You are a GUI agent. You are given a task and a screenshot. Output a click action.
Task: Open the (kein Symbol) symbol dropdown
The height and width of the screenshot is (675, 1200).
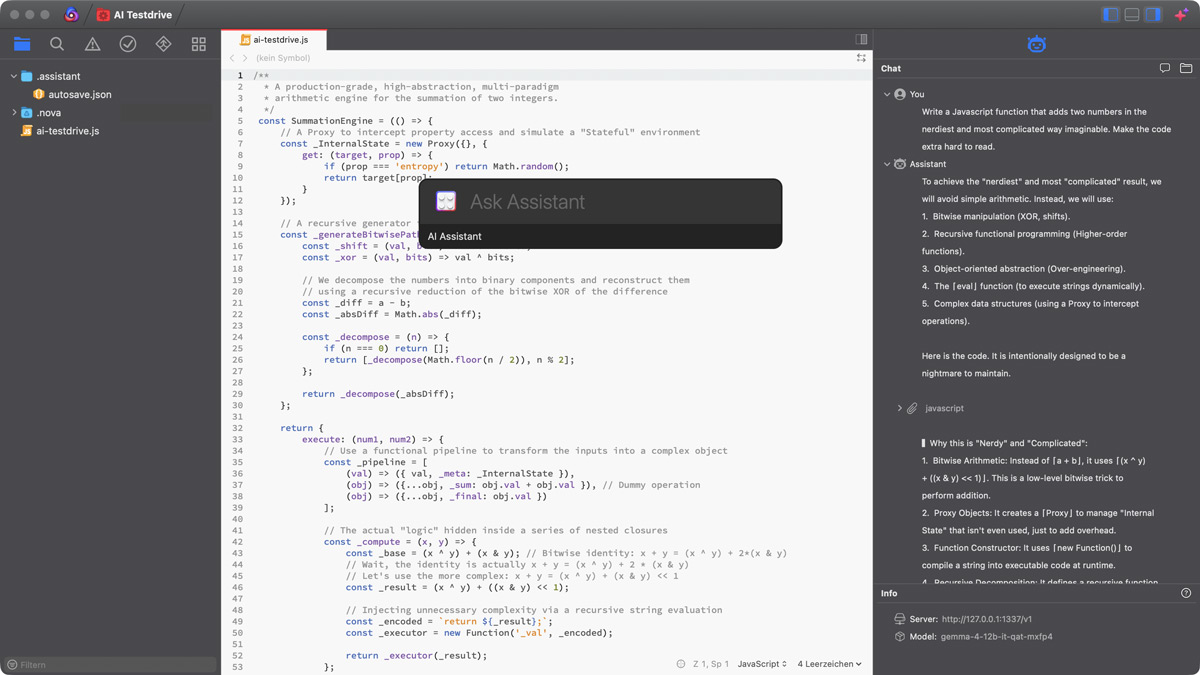(x=283, y=58)
